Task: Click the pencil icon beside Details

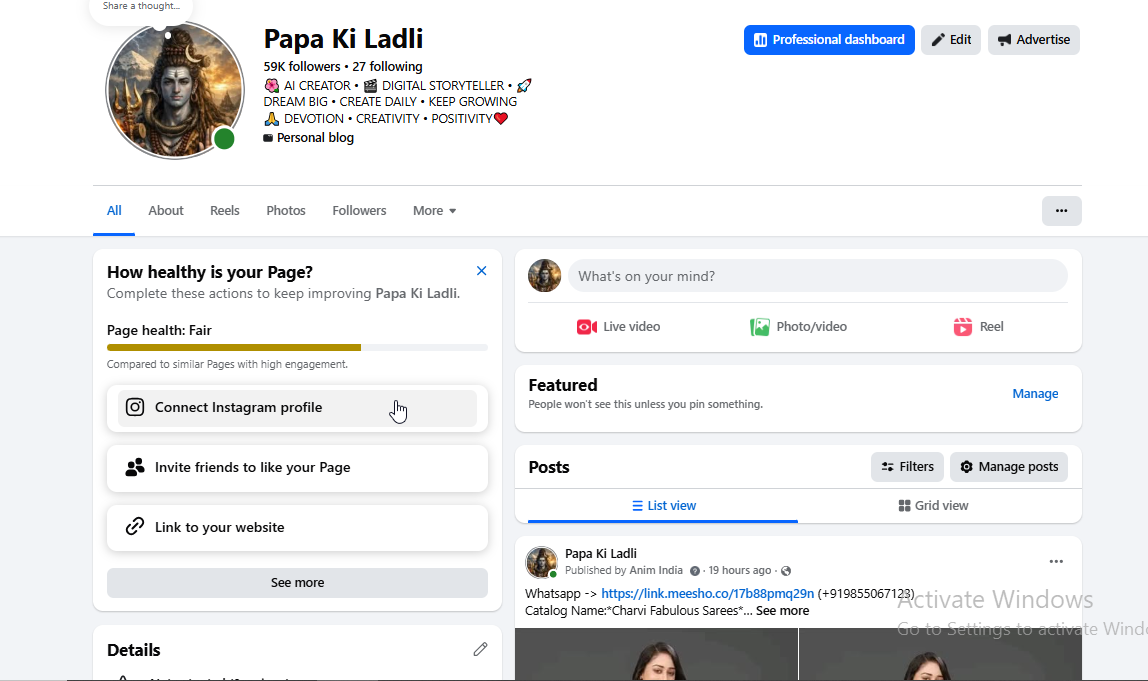Action: [480, 650]
